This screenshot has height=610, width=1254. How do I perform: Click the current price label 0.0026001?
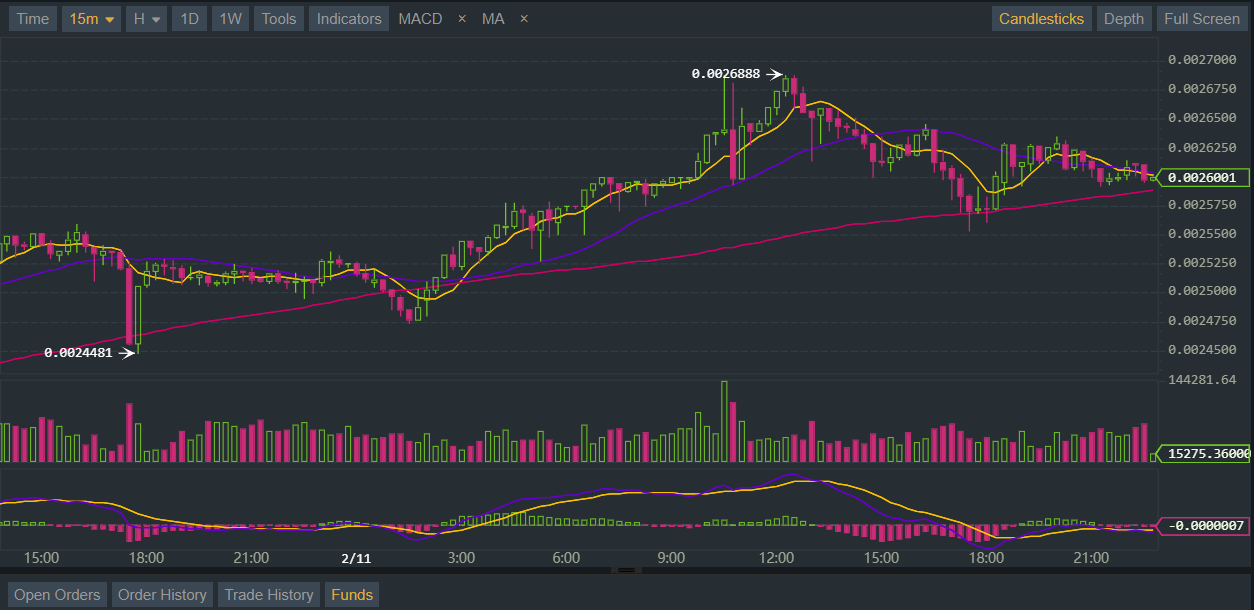[x=1203, y=178]
